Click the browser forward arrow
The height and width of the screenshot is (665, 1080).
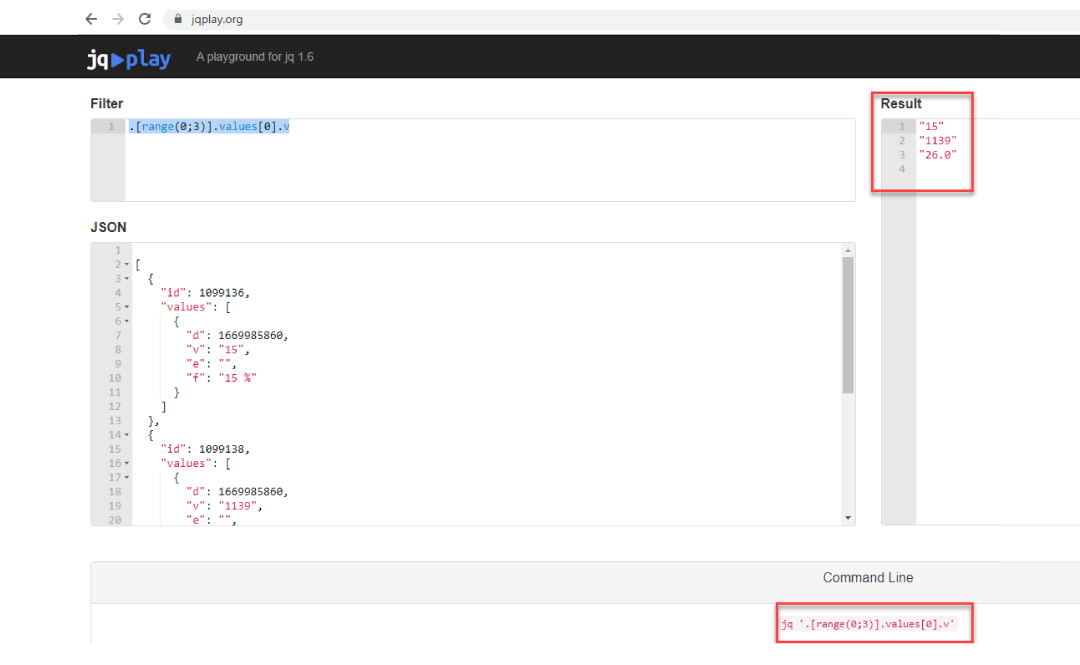(x=118, y=19)
